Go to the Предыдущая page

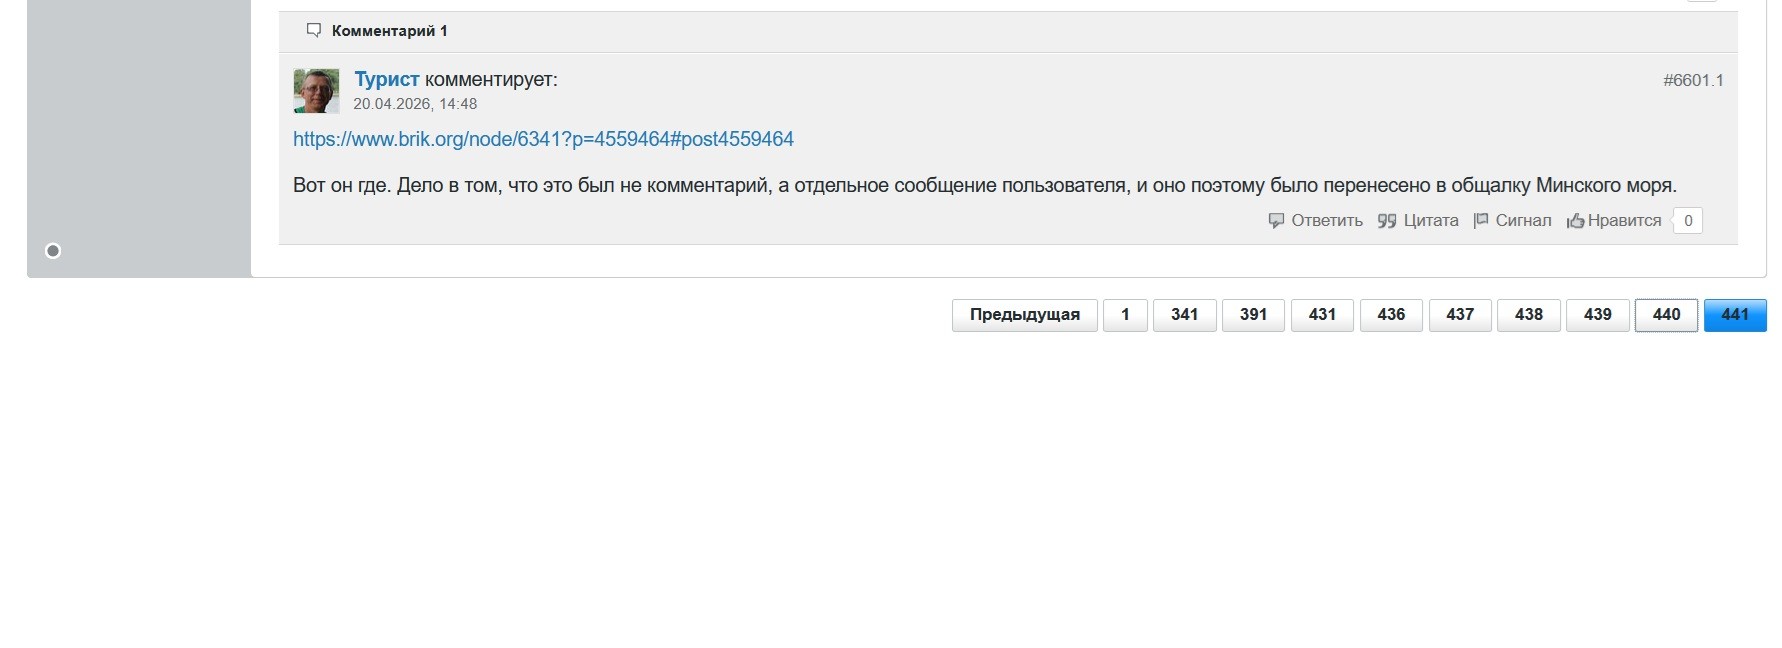coord(1025,315)
